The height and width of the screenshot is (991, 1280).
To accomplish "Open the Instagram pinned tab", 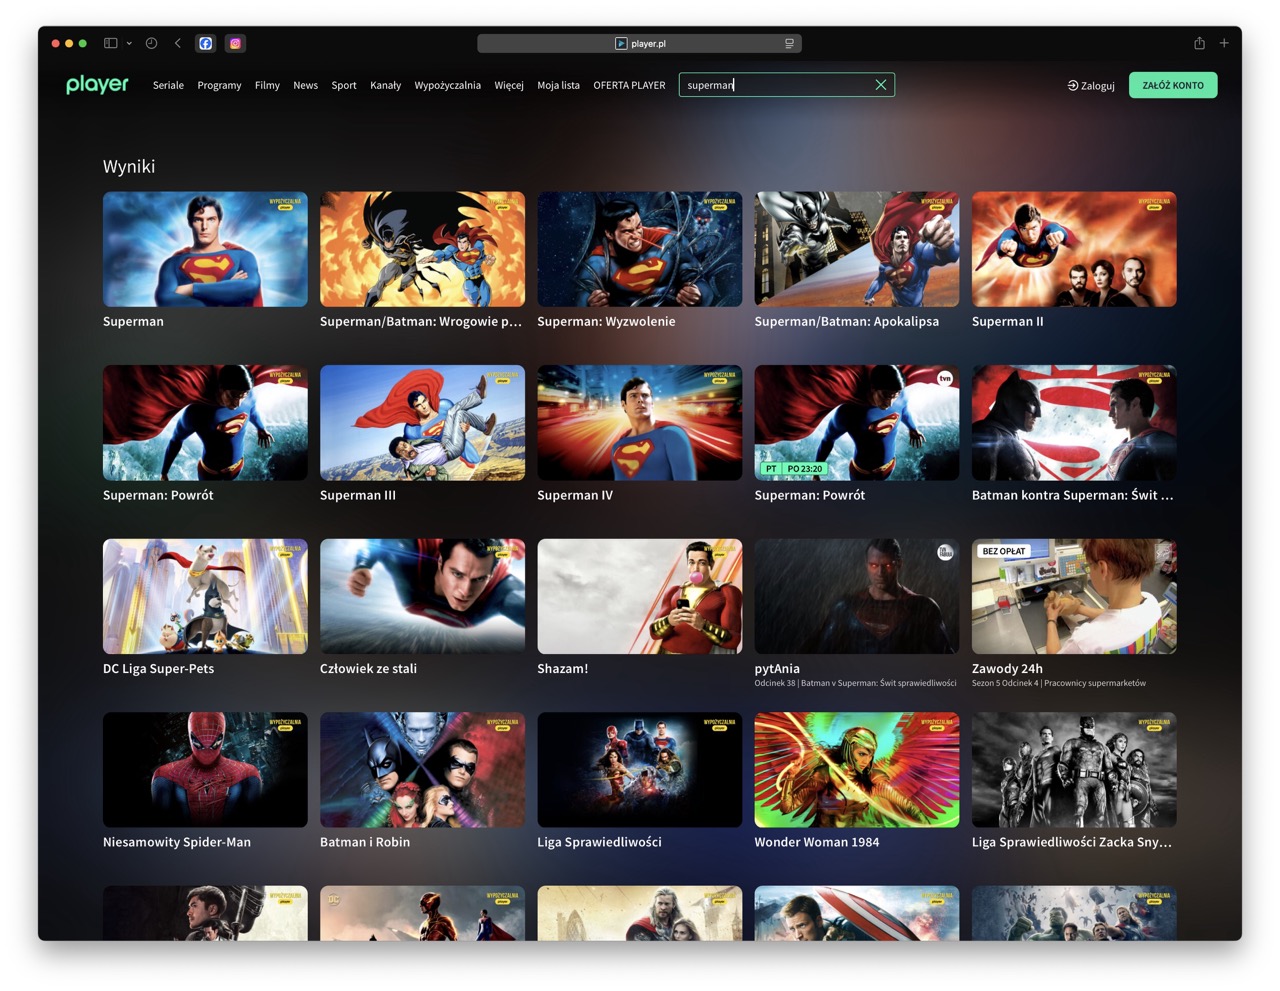I will (x=235, y=43).
